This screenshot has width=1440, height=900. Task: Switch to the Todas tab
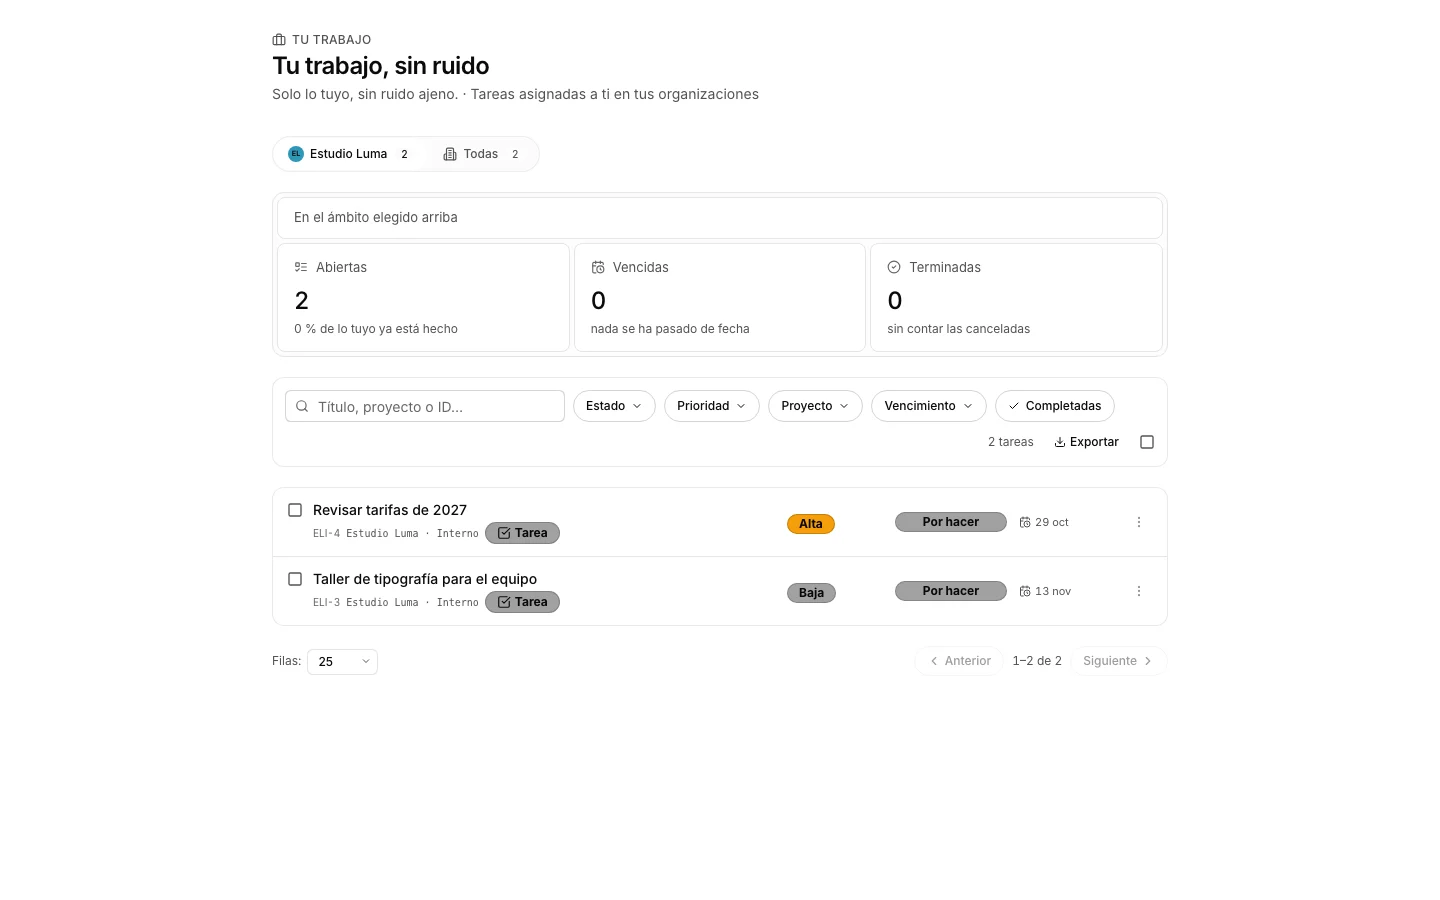(x=481, y=154)
